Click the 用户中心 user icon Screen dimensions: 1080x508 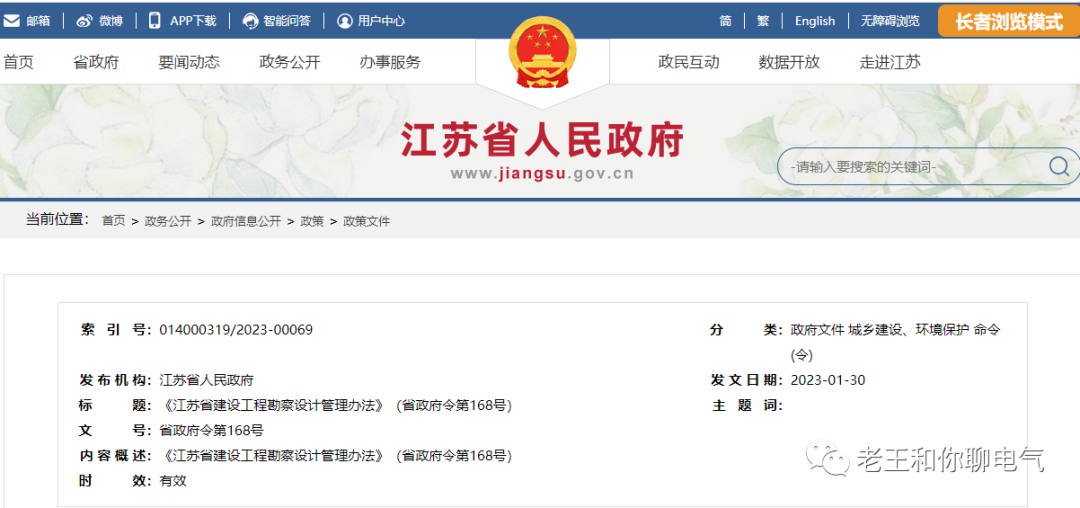coord(345,20)
